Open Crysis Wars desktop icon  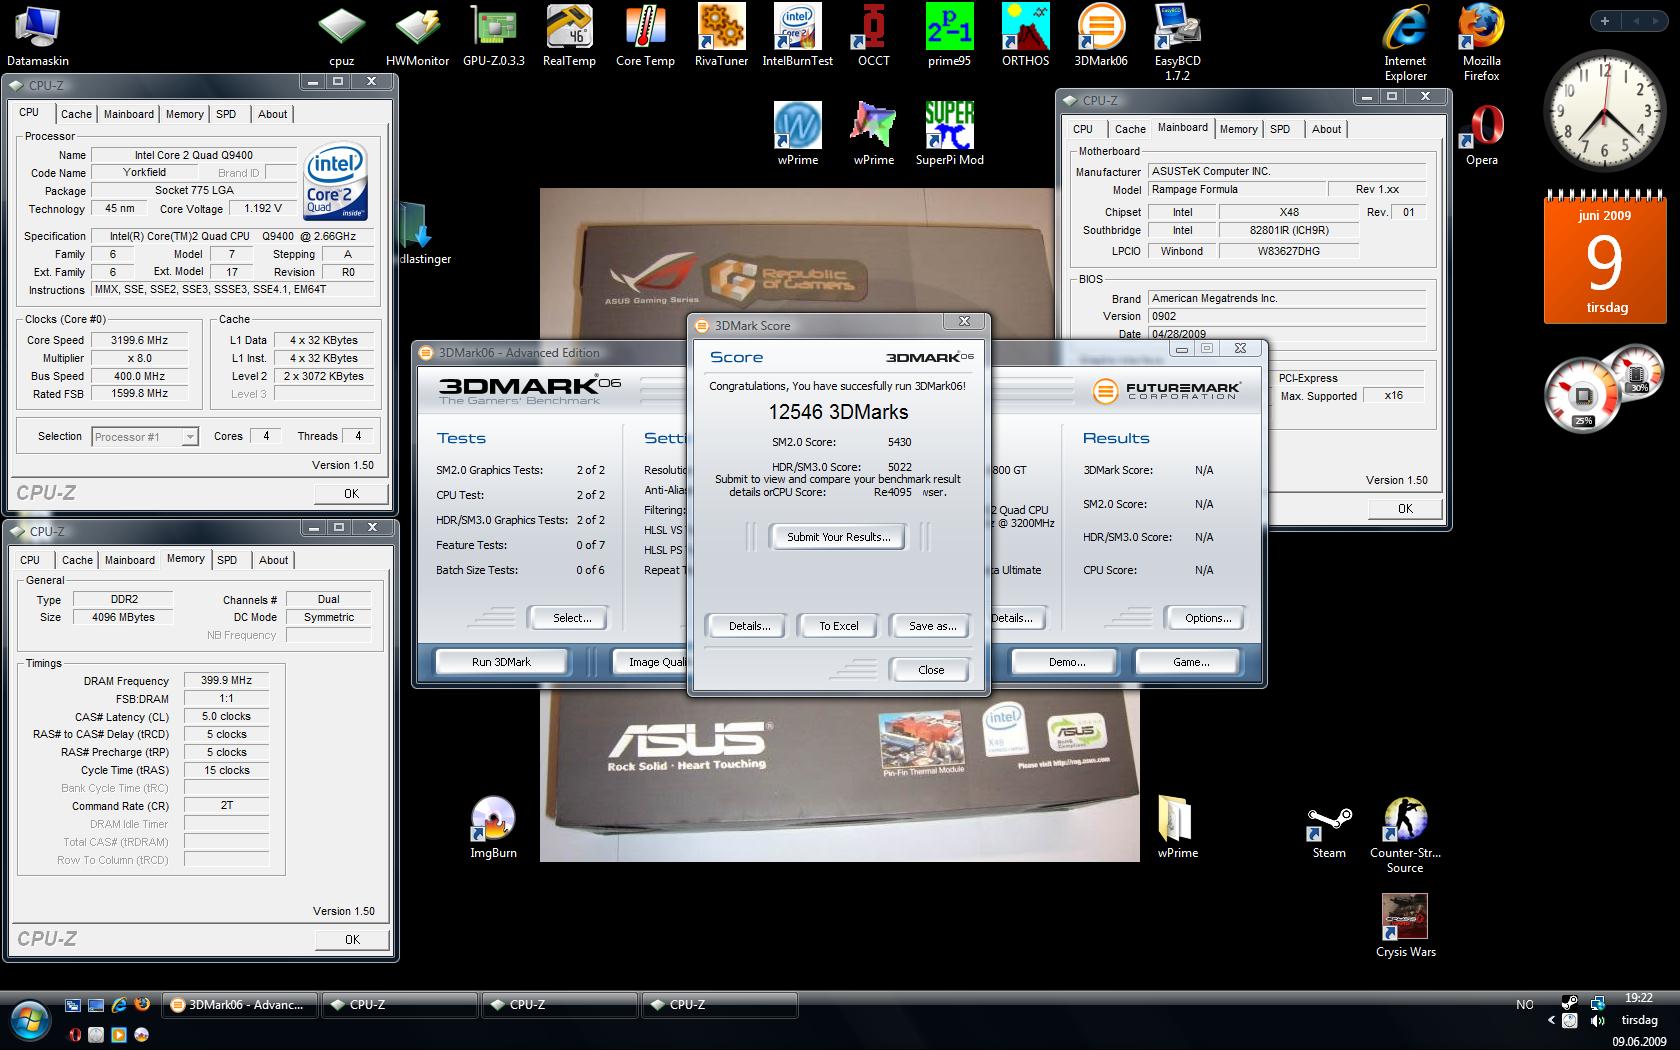tap(1405, 926)
